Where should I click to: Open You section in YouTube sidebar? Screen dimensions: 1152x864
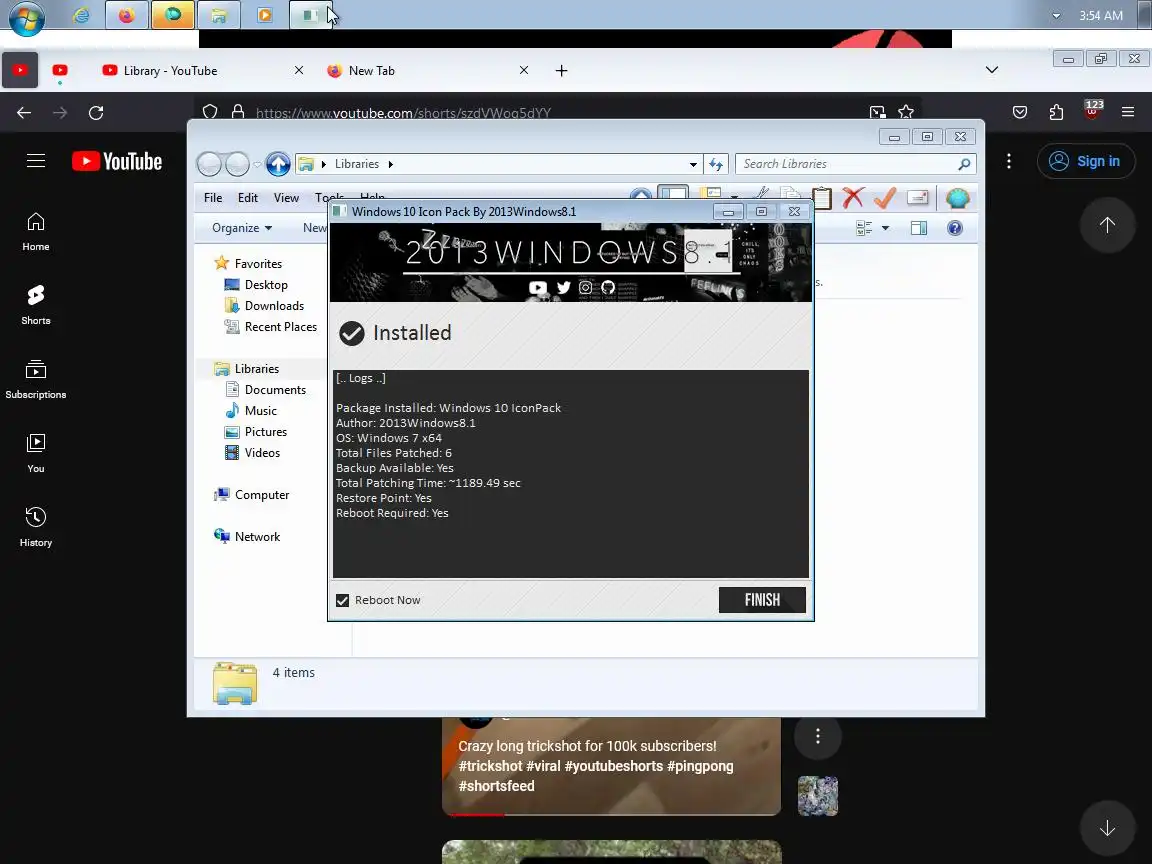pos(36,453)
